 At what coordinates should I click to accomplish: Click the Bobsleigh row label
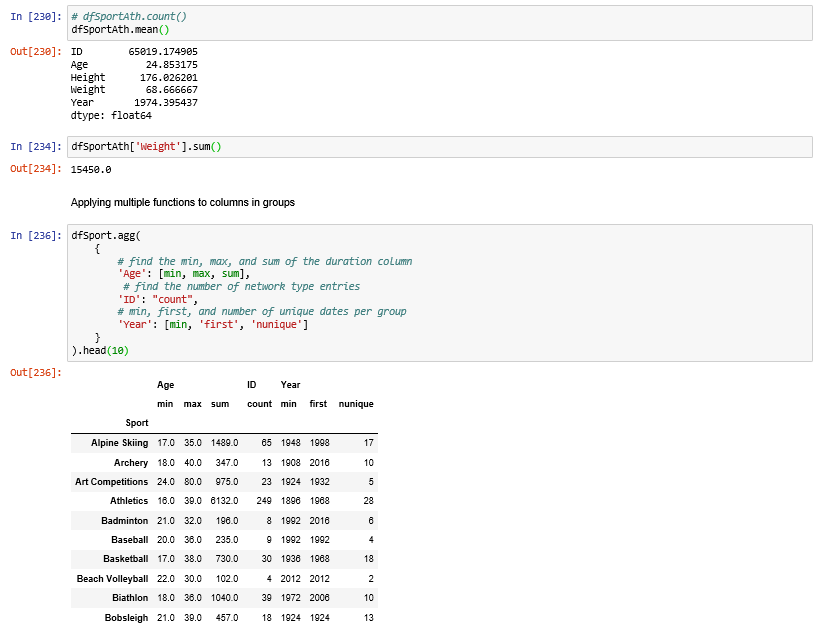coord(125,618)
